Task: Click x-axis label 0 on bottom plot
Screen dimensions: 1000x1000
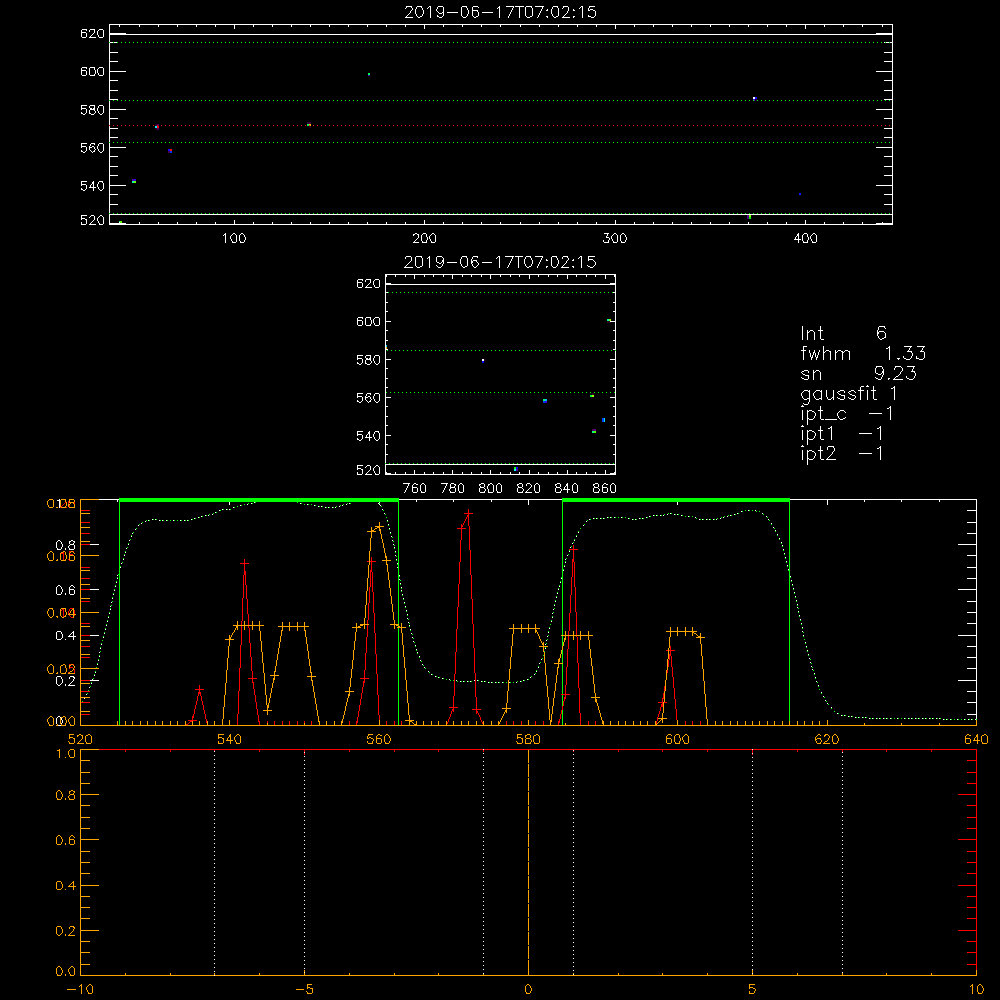Action: click(x=528, y=989)
